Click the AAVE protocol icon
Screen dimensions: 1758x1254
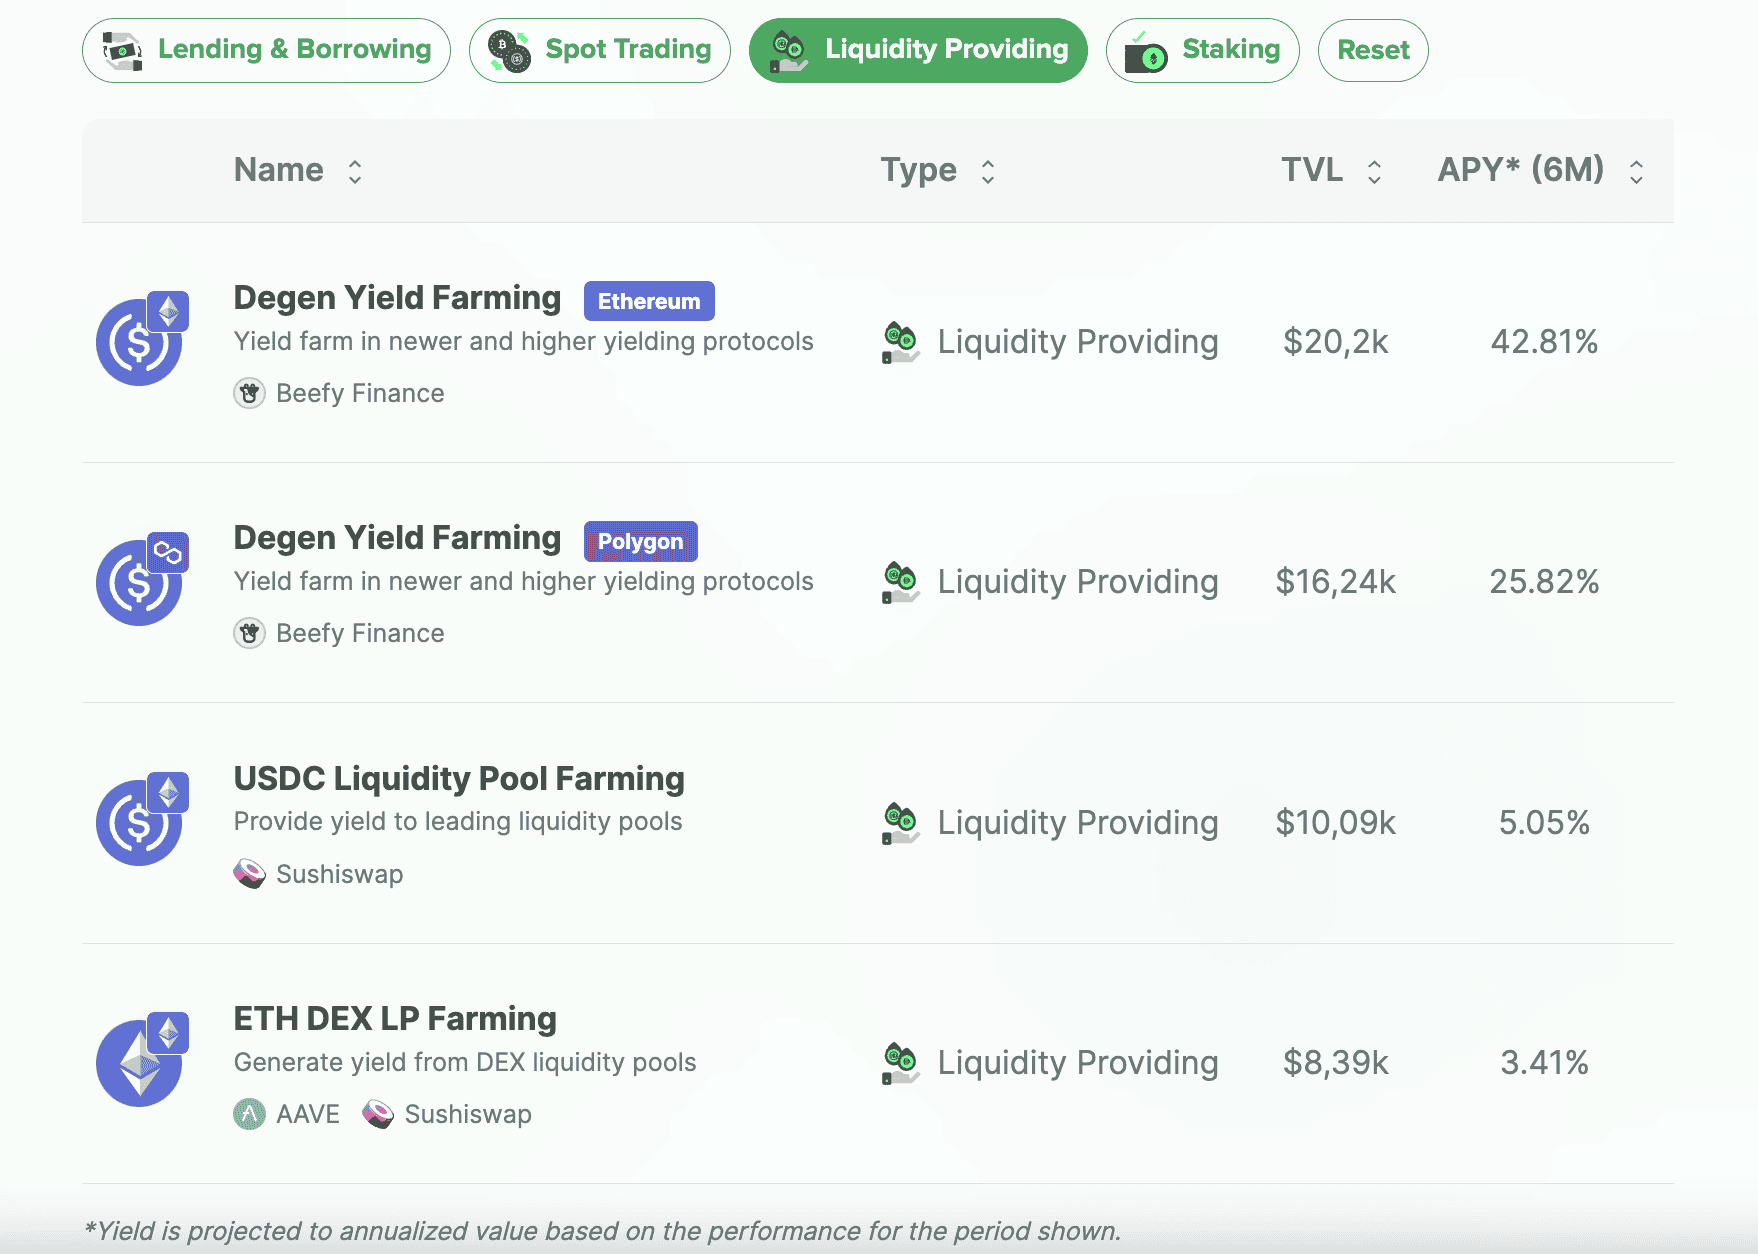(249, 1114)
